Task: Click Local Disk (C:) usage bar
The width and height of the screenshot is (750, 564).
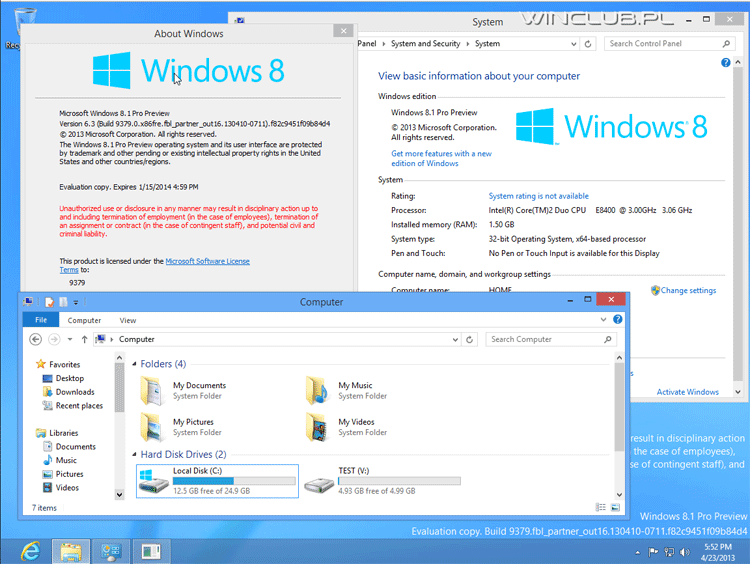Action: (x=234, y=481)
